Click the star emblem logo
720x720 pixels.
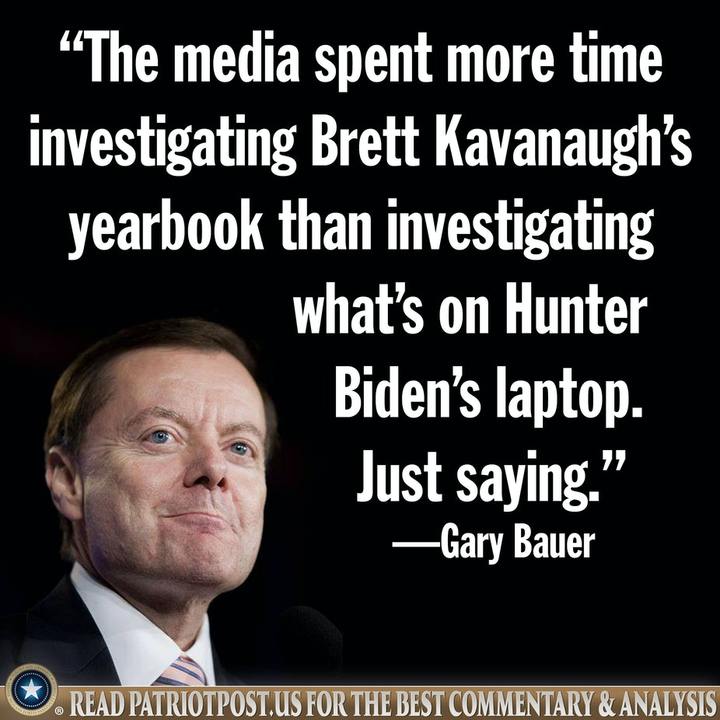tap(31, 689)
